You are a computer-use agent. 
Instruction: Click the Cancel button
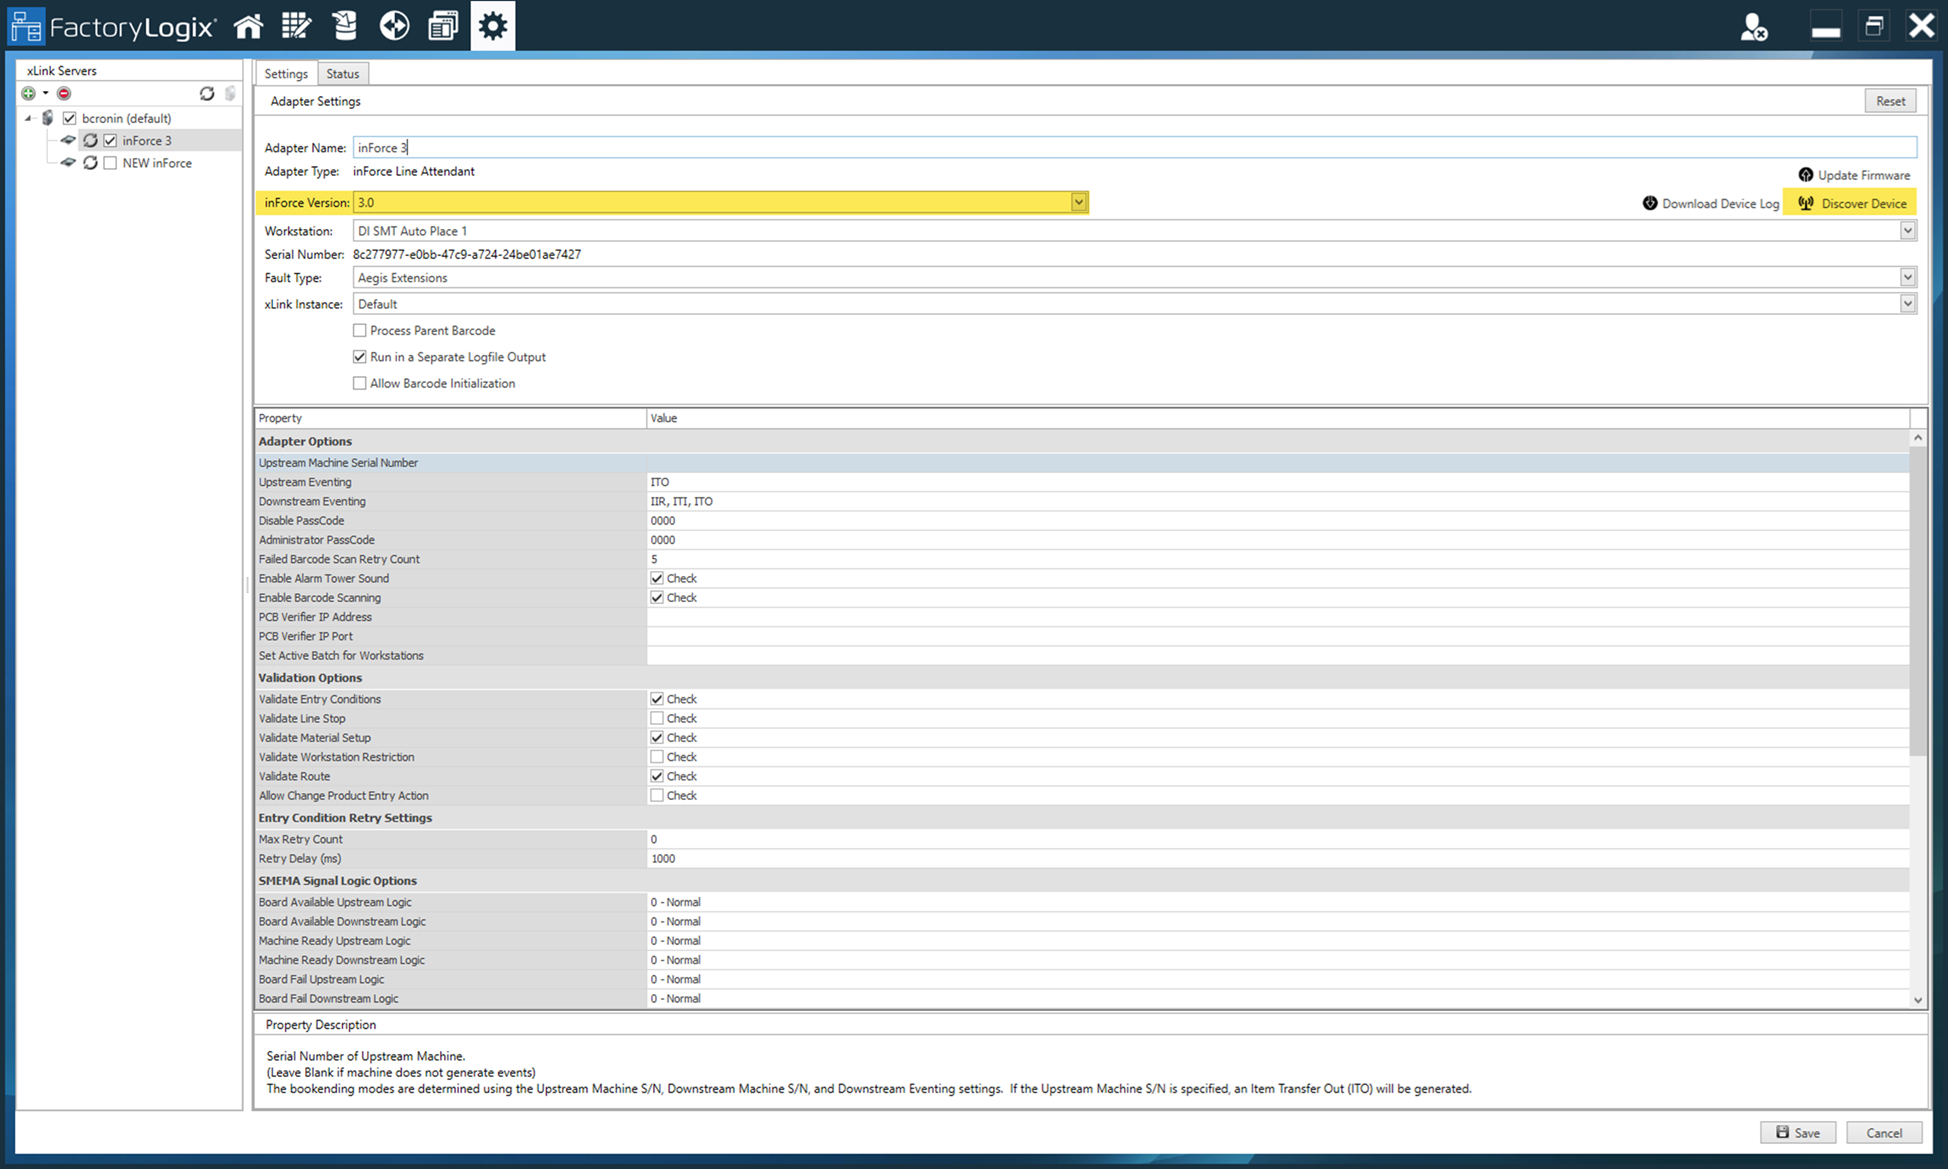click(1884, 1133)
